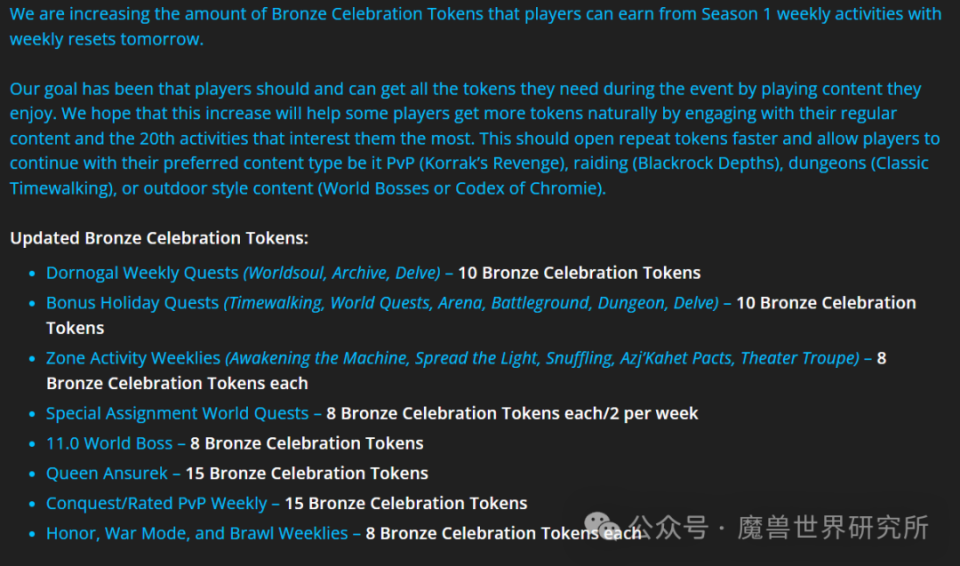This screenshot has height=566, width=960.
Task: Click the 魔兽世界研究所 watermark text
Action: pyautogui.click(x=833, y=526)
